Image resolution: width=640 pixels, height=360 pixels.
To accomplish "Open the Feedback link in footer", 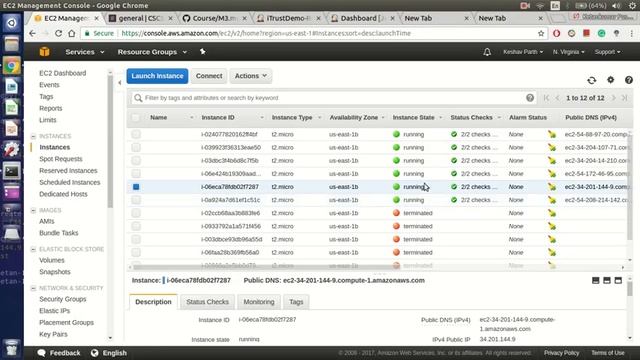I will coord(59,353).
